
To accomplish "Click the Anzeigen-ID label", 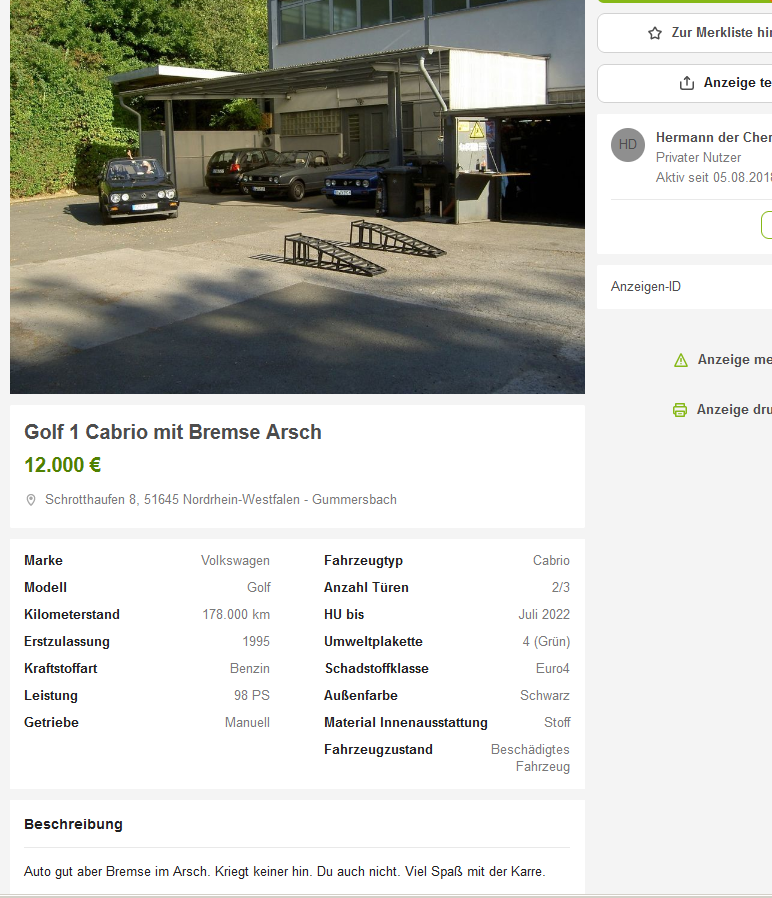I will [646, 287].
